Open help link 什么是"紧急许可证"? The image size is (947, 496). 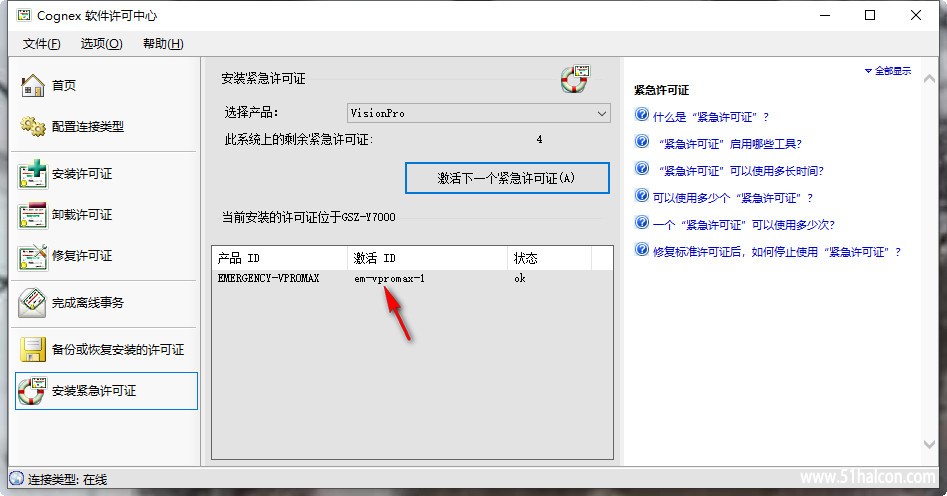(710, 117)
